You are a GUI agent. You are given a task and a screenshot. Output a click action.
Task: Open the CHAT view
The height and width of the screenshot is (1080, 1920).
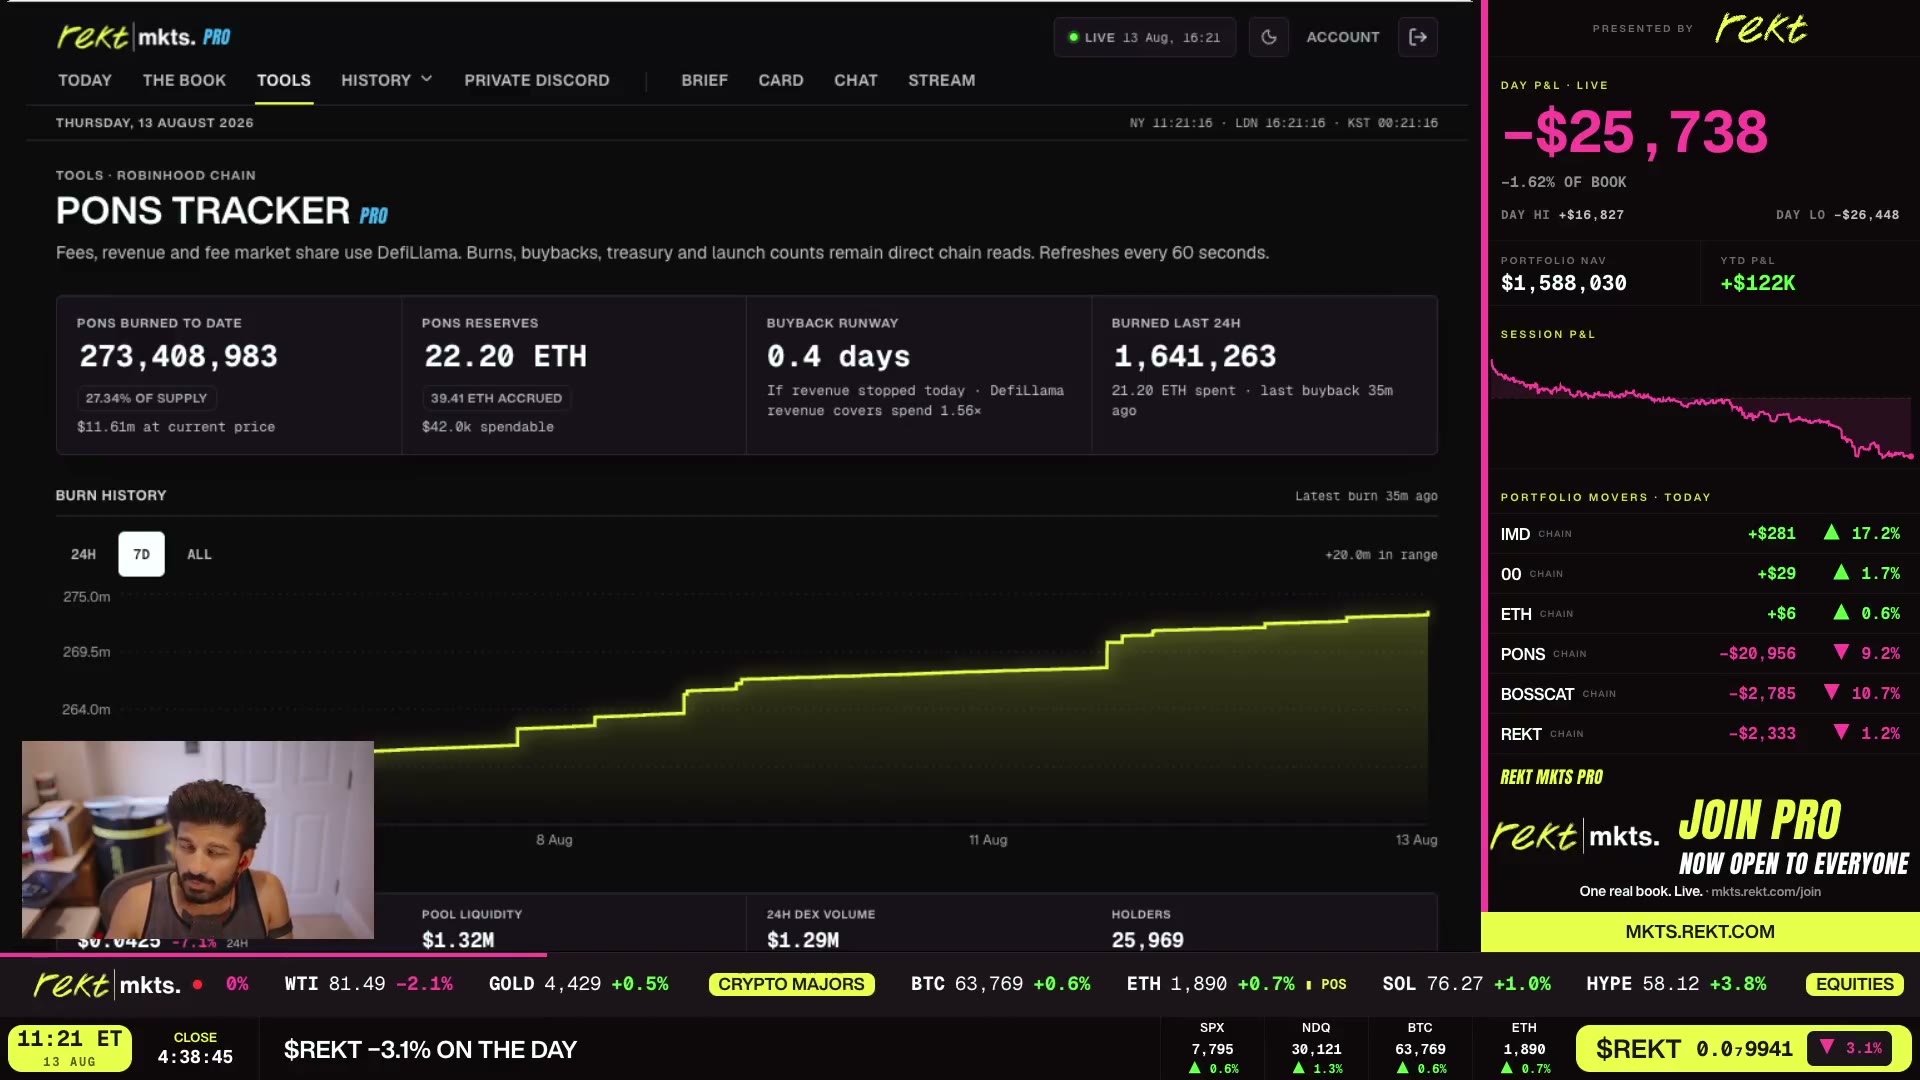click(x=856, y=80)
